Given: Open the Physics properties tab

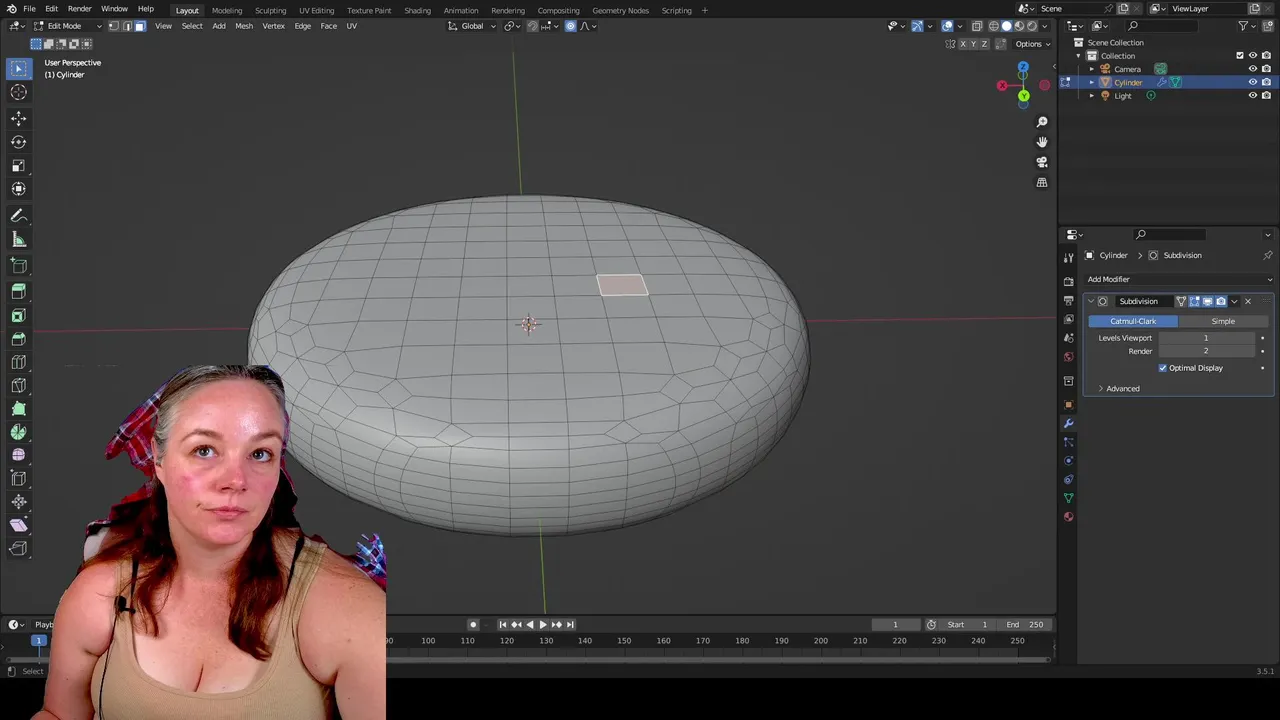Looking at the screenshot, I should click(1068, 461).
